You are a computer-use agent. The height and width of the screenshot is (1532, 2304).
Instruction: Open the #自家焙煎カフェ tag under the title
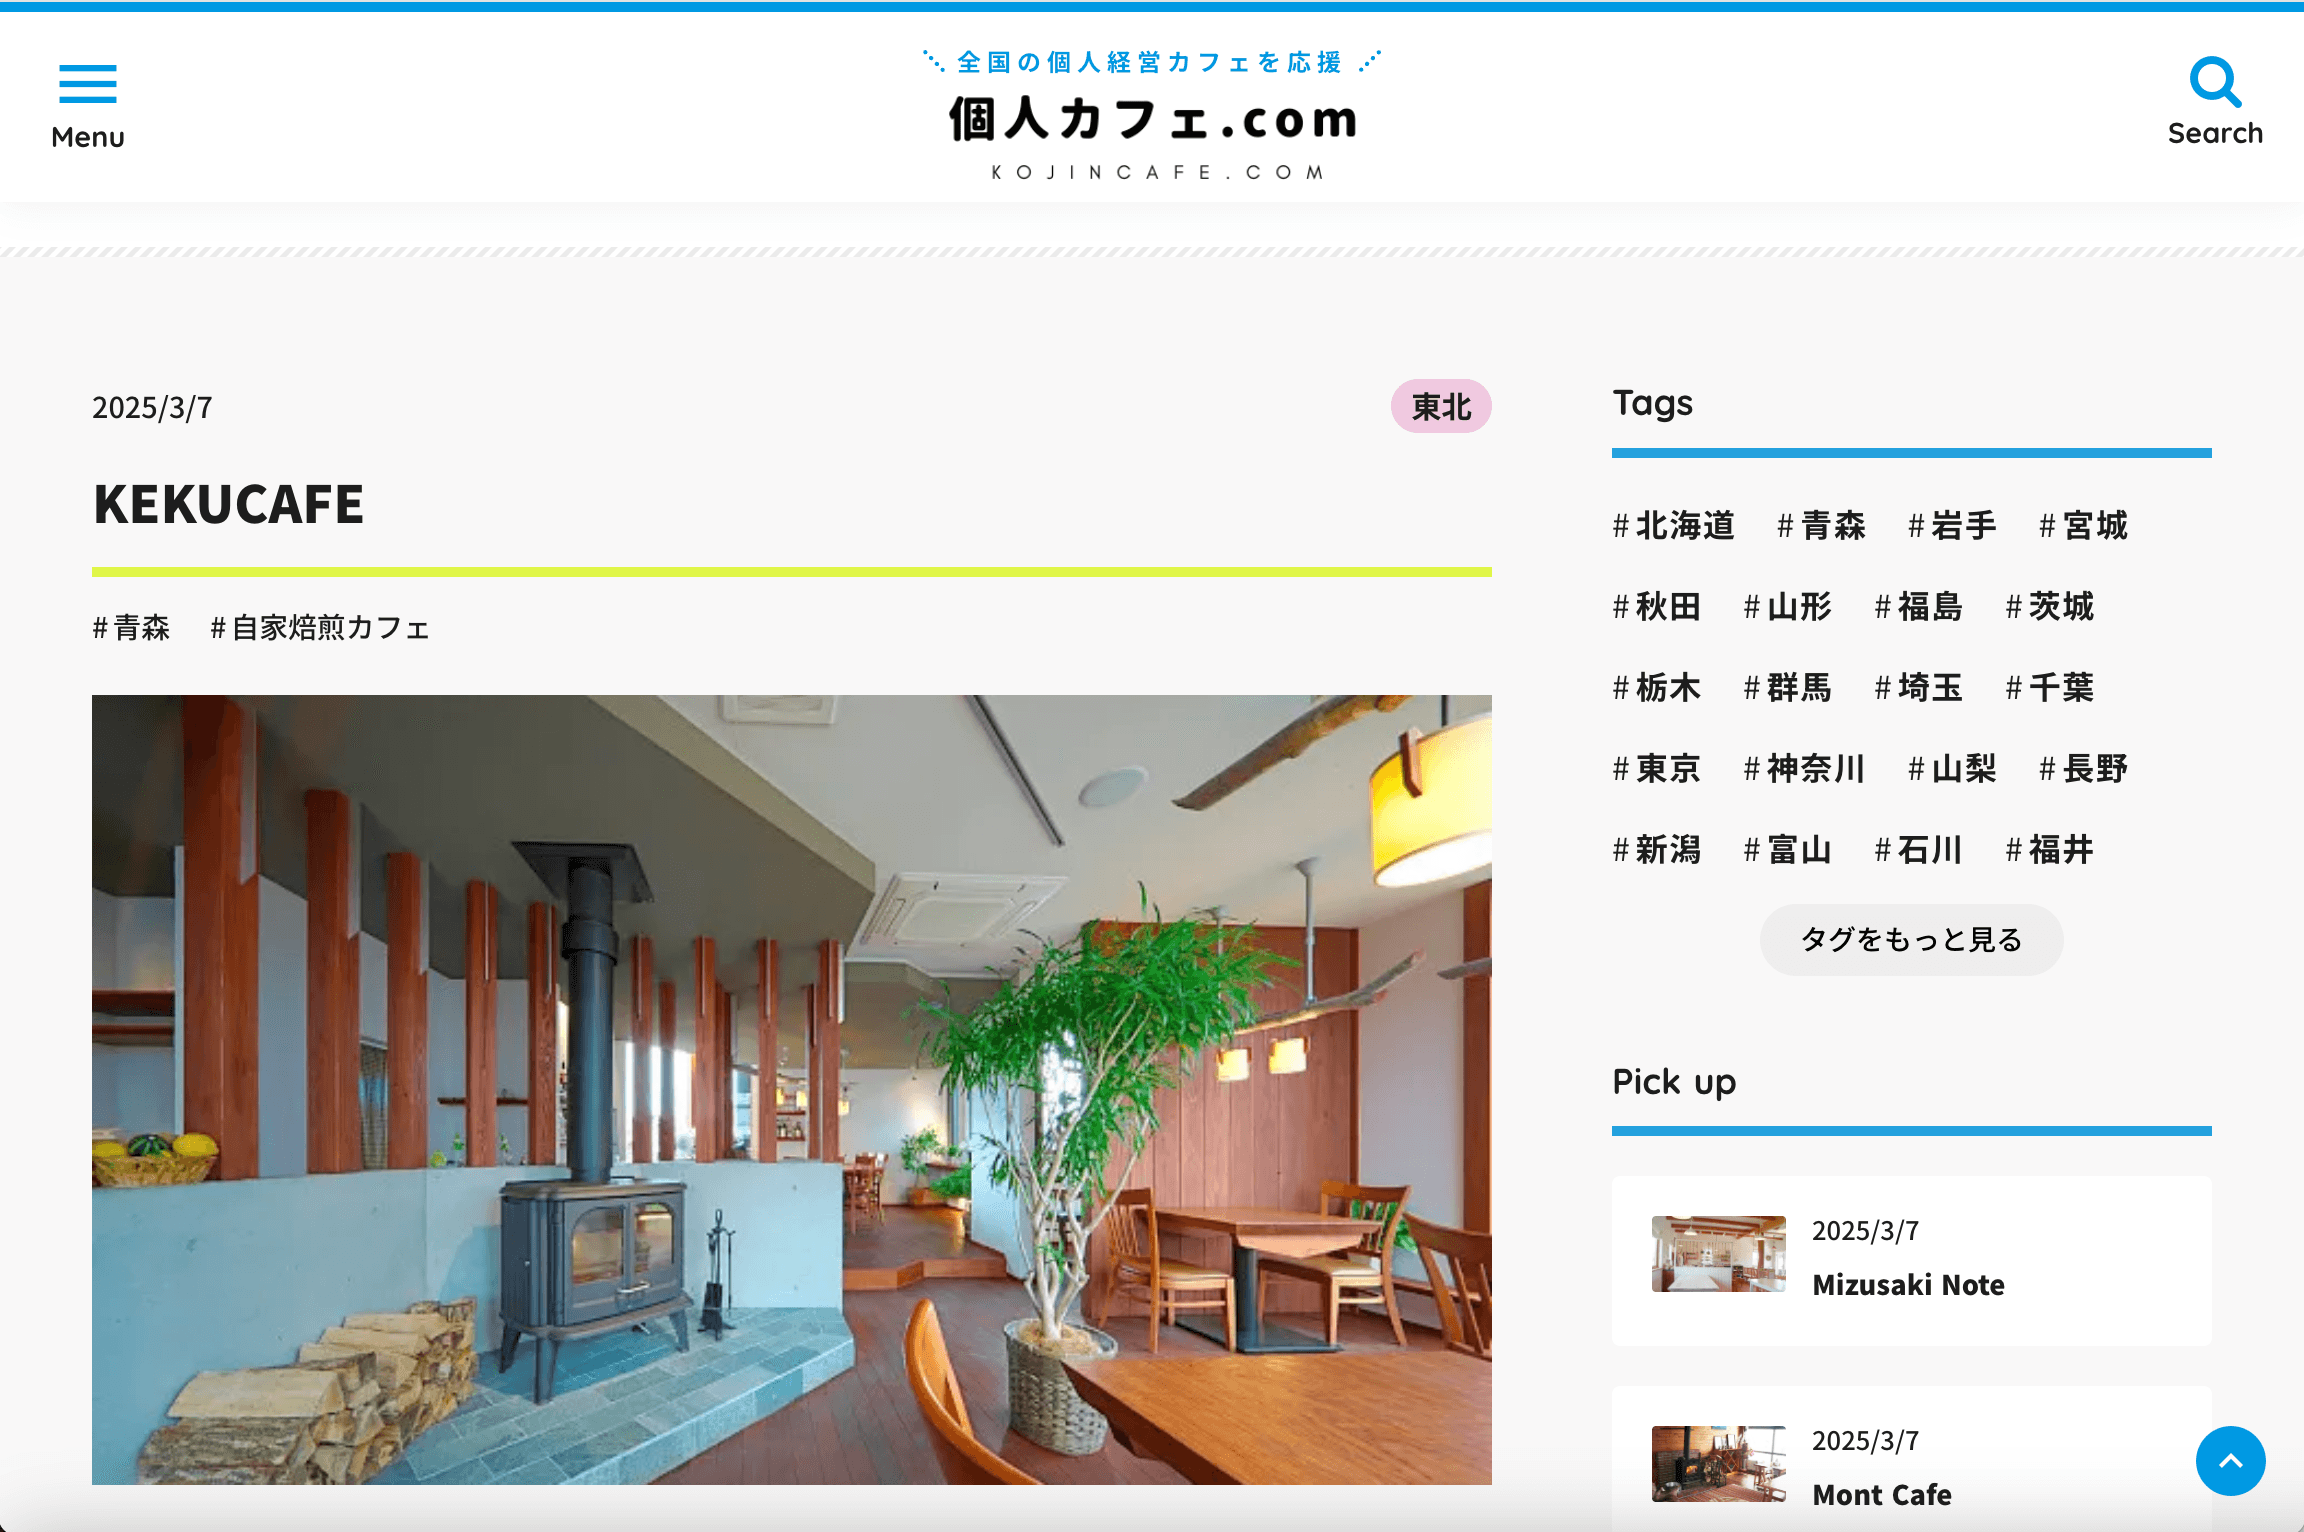pos(320,628)
